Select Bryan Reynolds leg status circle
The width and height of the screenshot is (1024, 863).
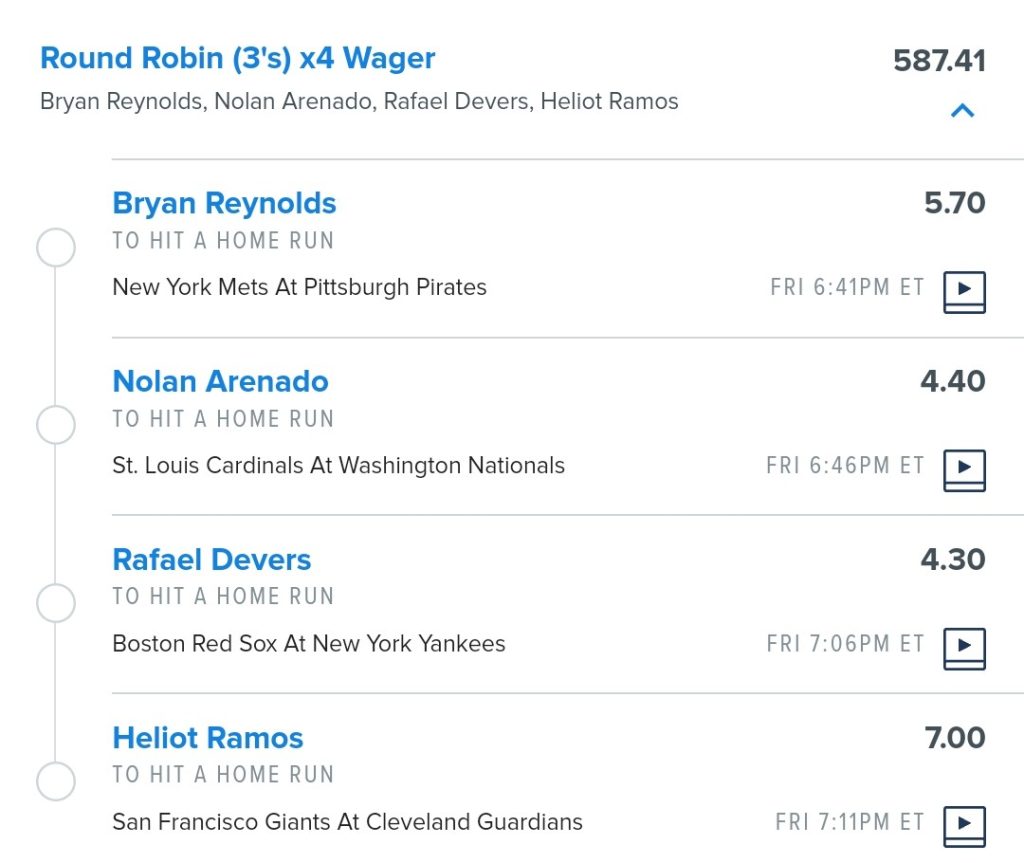56,247
